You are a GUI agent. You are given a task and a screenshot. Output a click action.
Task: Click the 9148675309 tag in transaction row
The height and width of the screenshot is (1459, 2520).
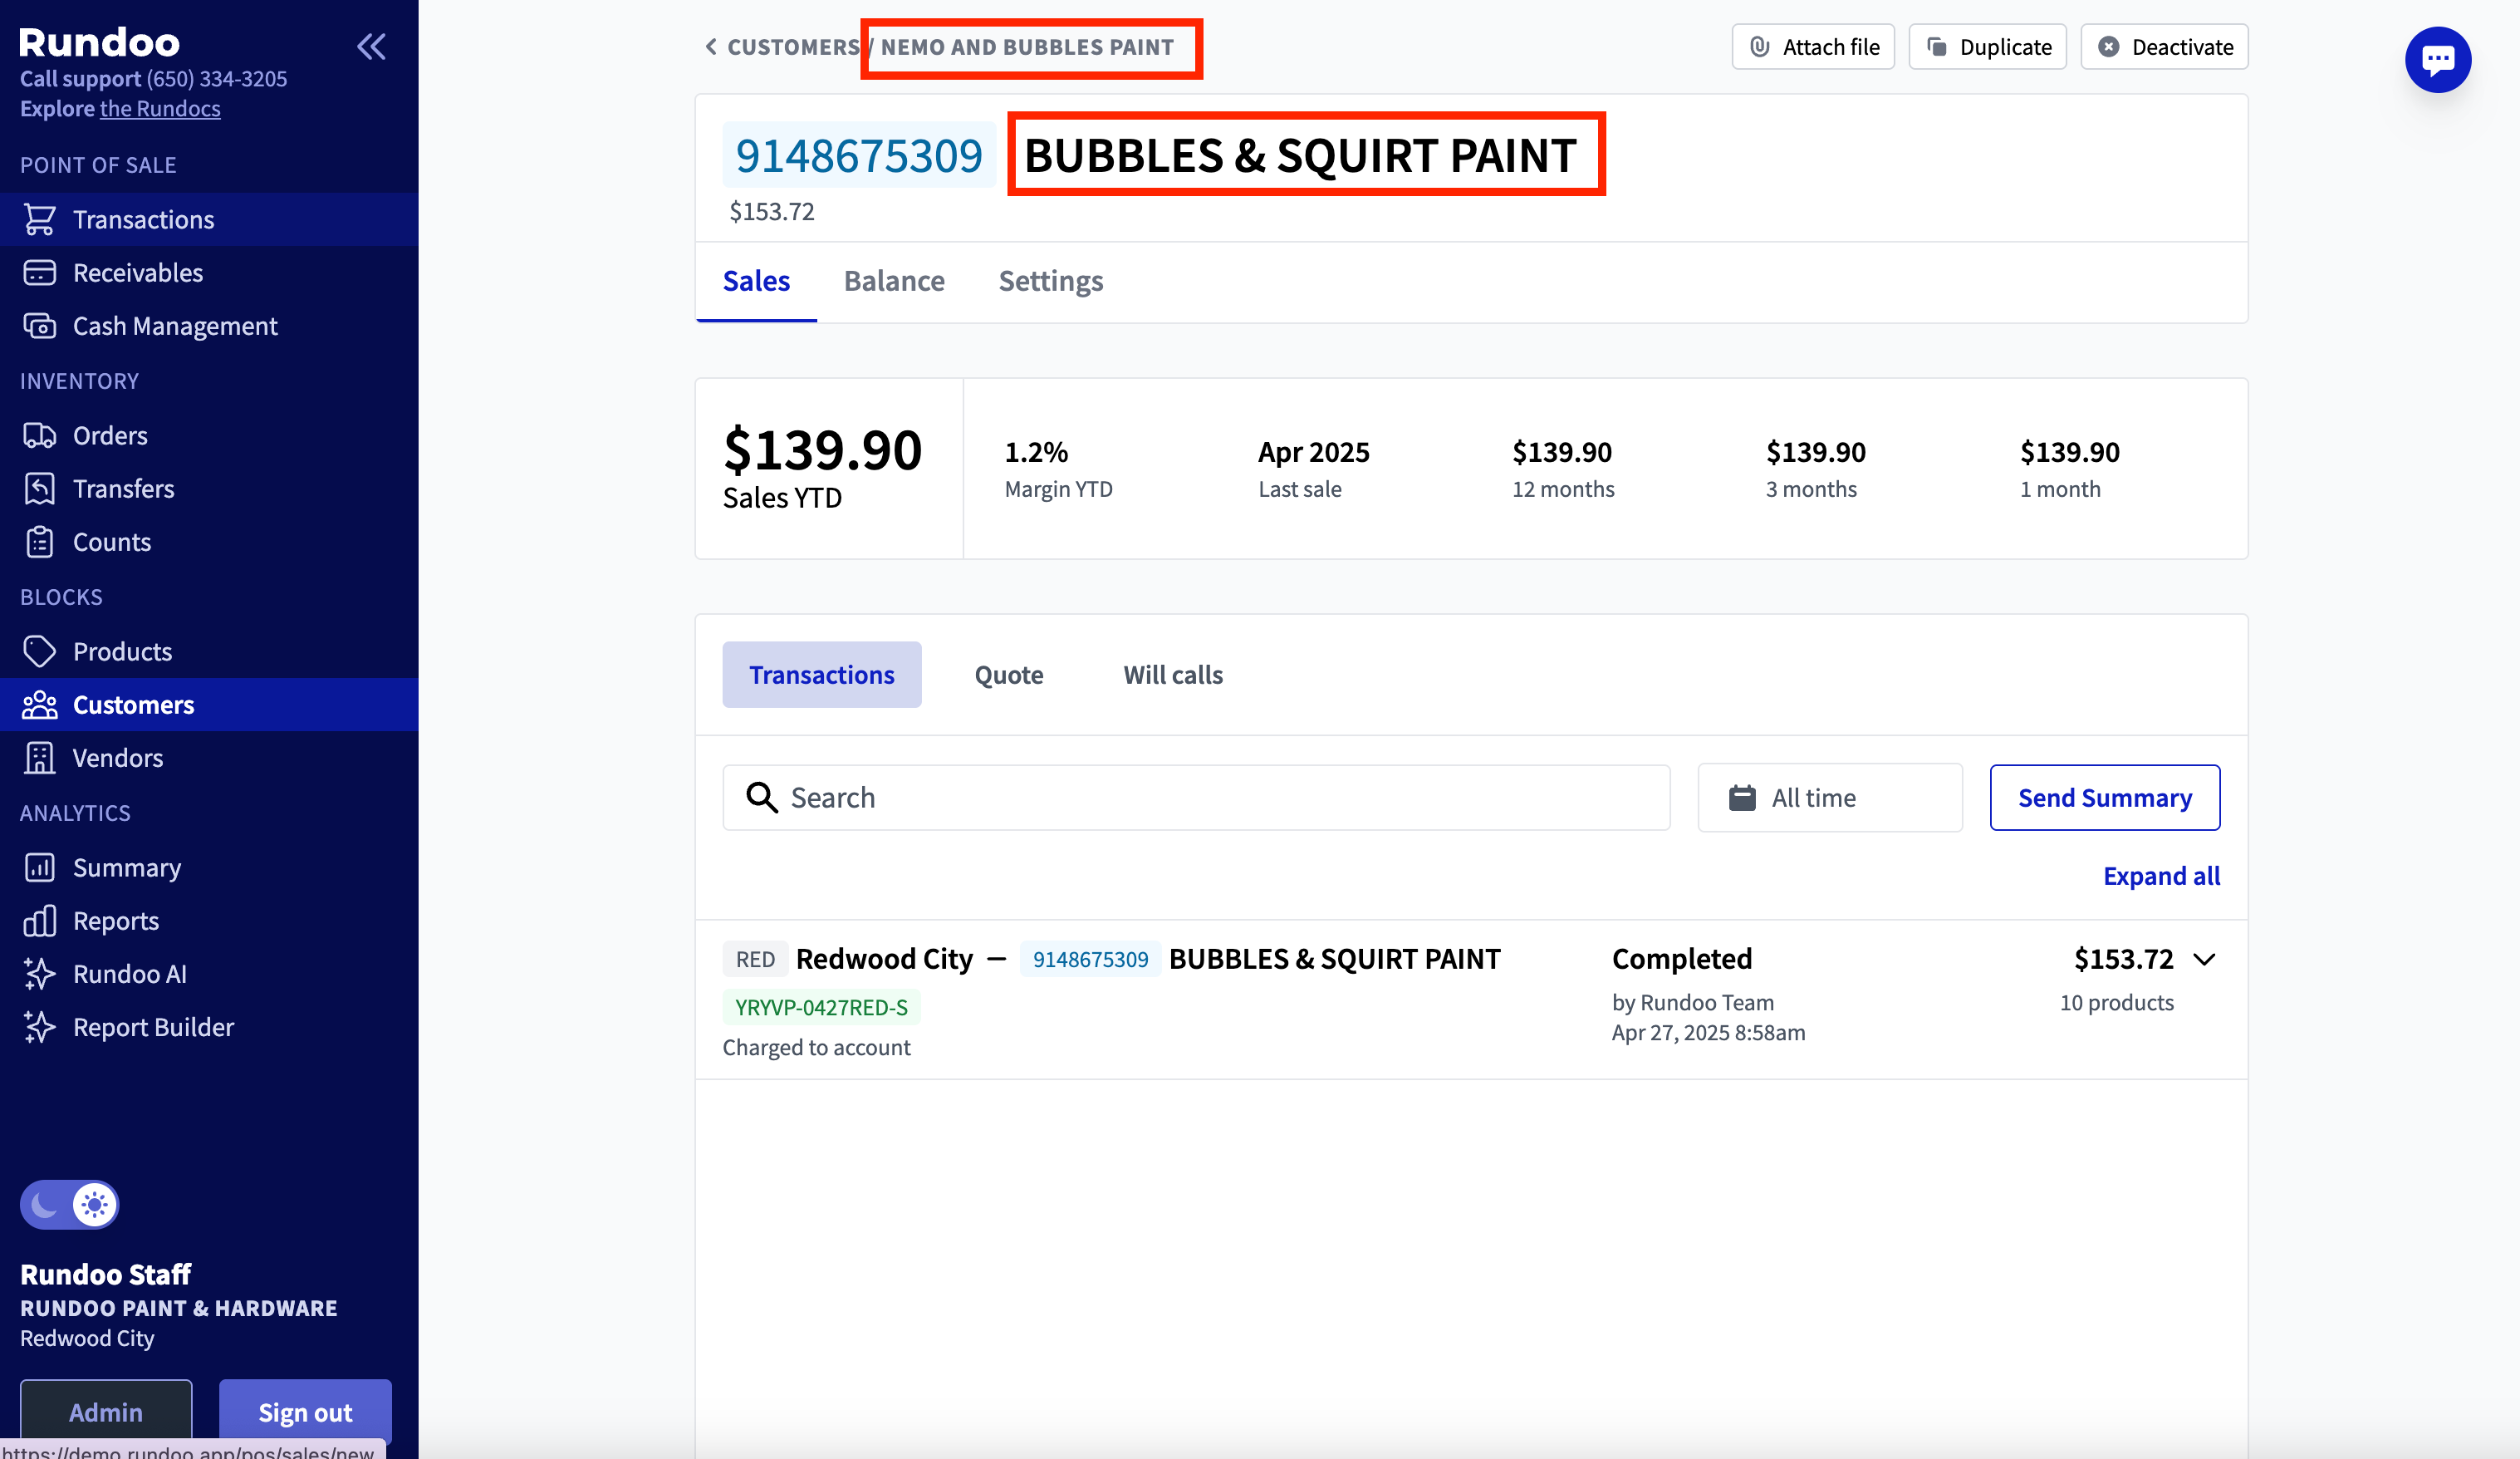(1090, 959)
